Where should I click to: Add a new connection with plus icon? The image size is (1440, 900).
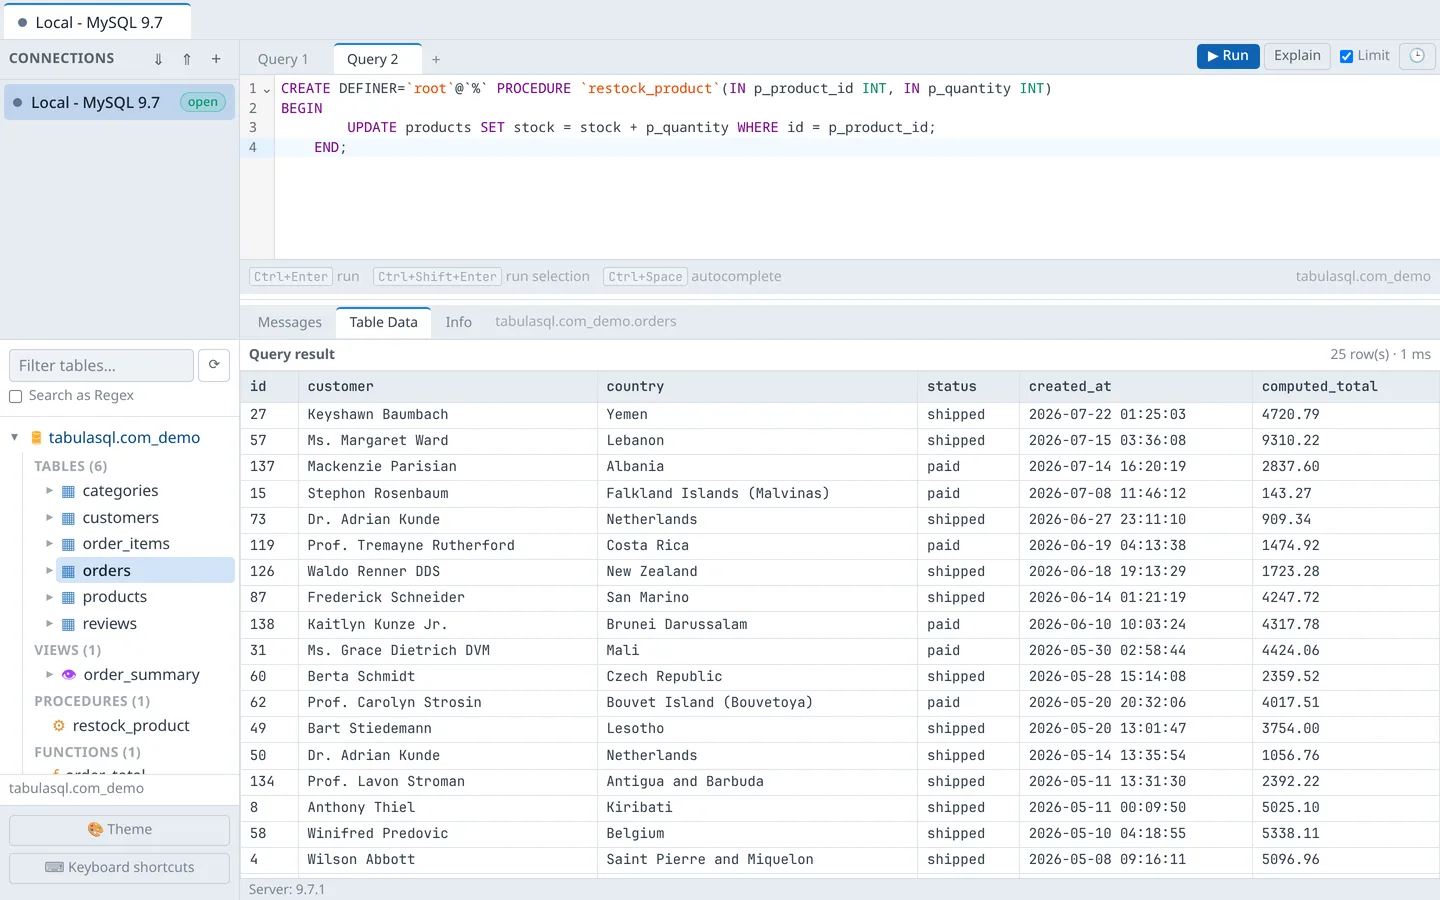[216, 59]
